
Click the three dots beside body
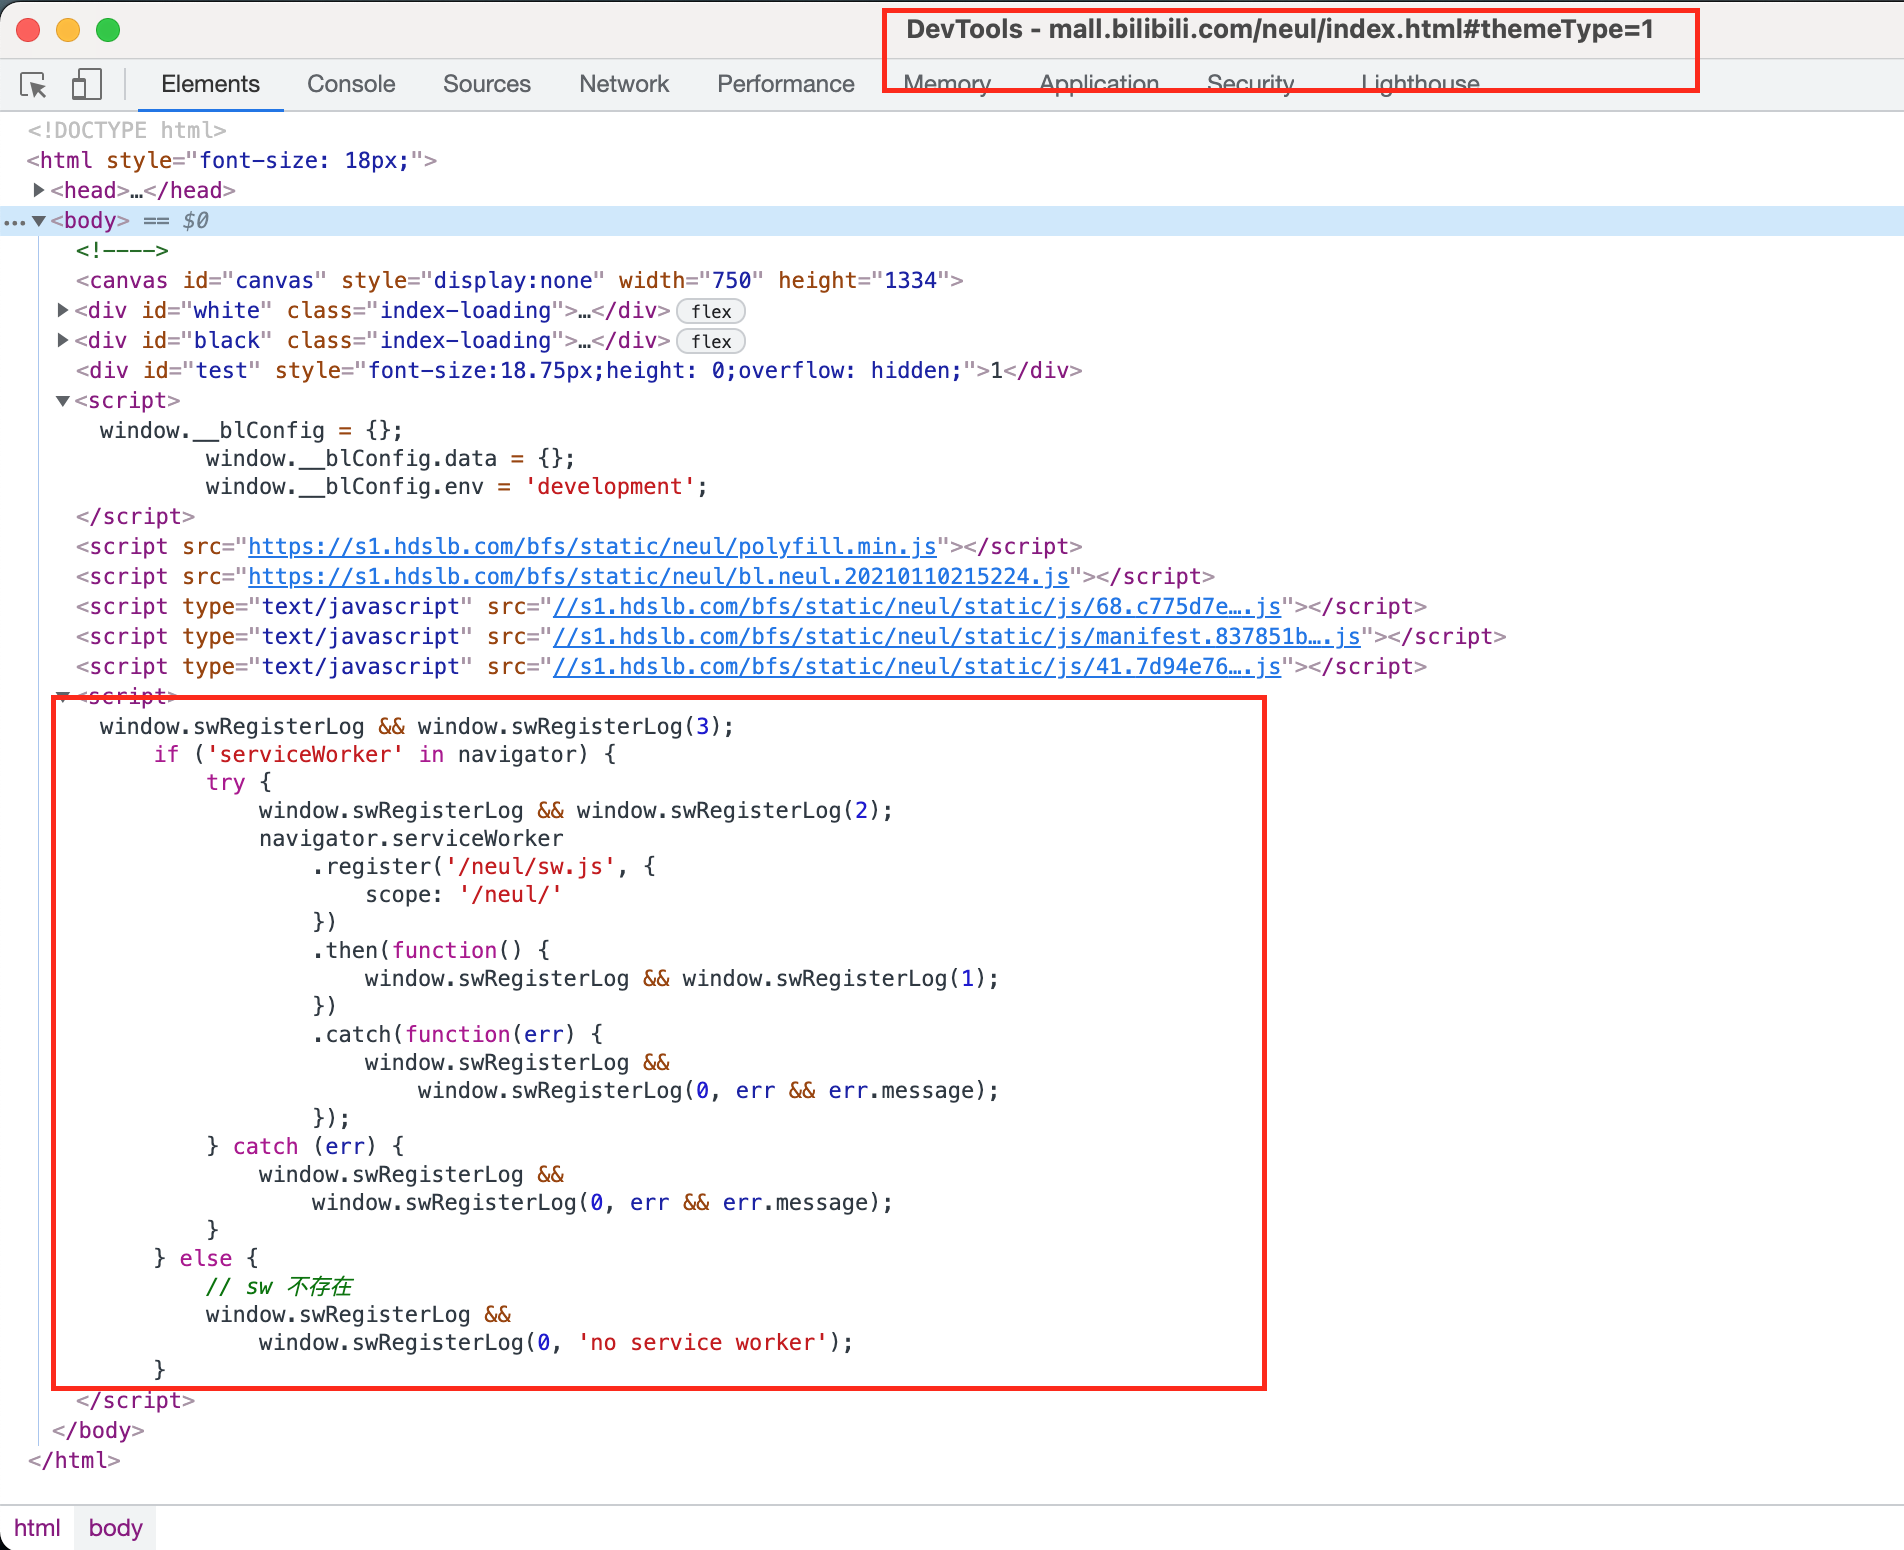(x=14, y=222)
